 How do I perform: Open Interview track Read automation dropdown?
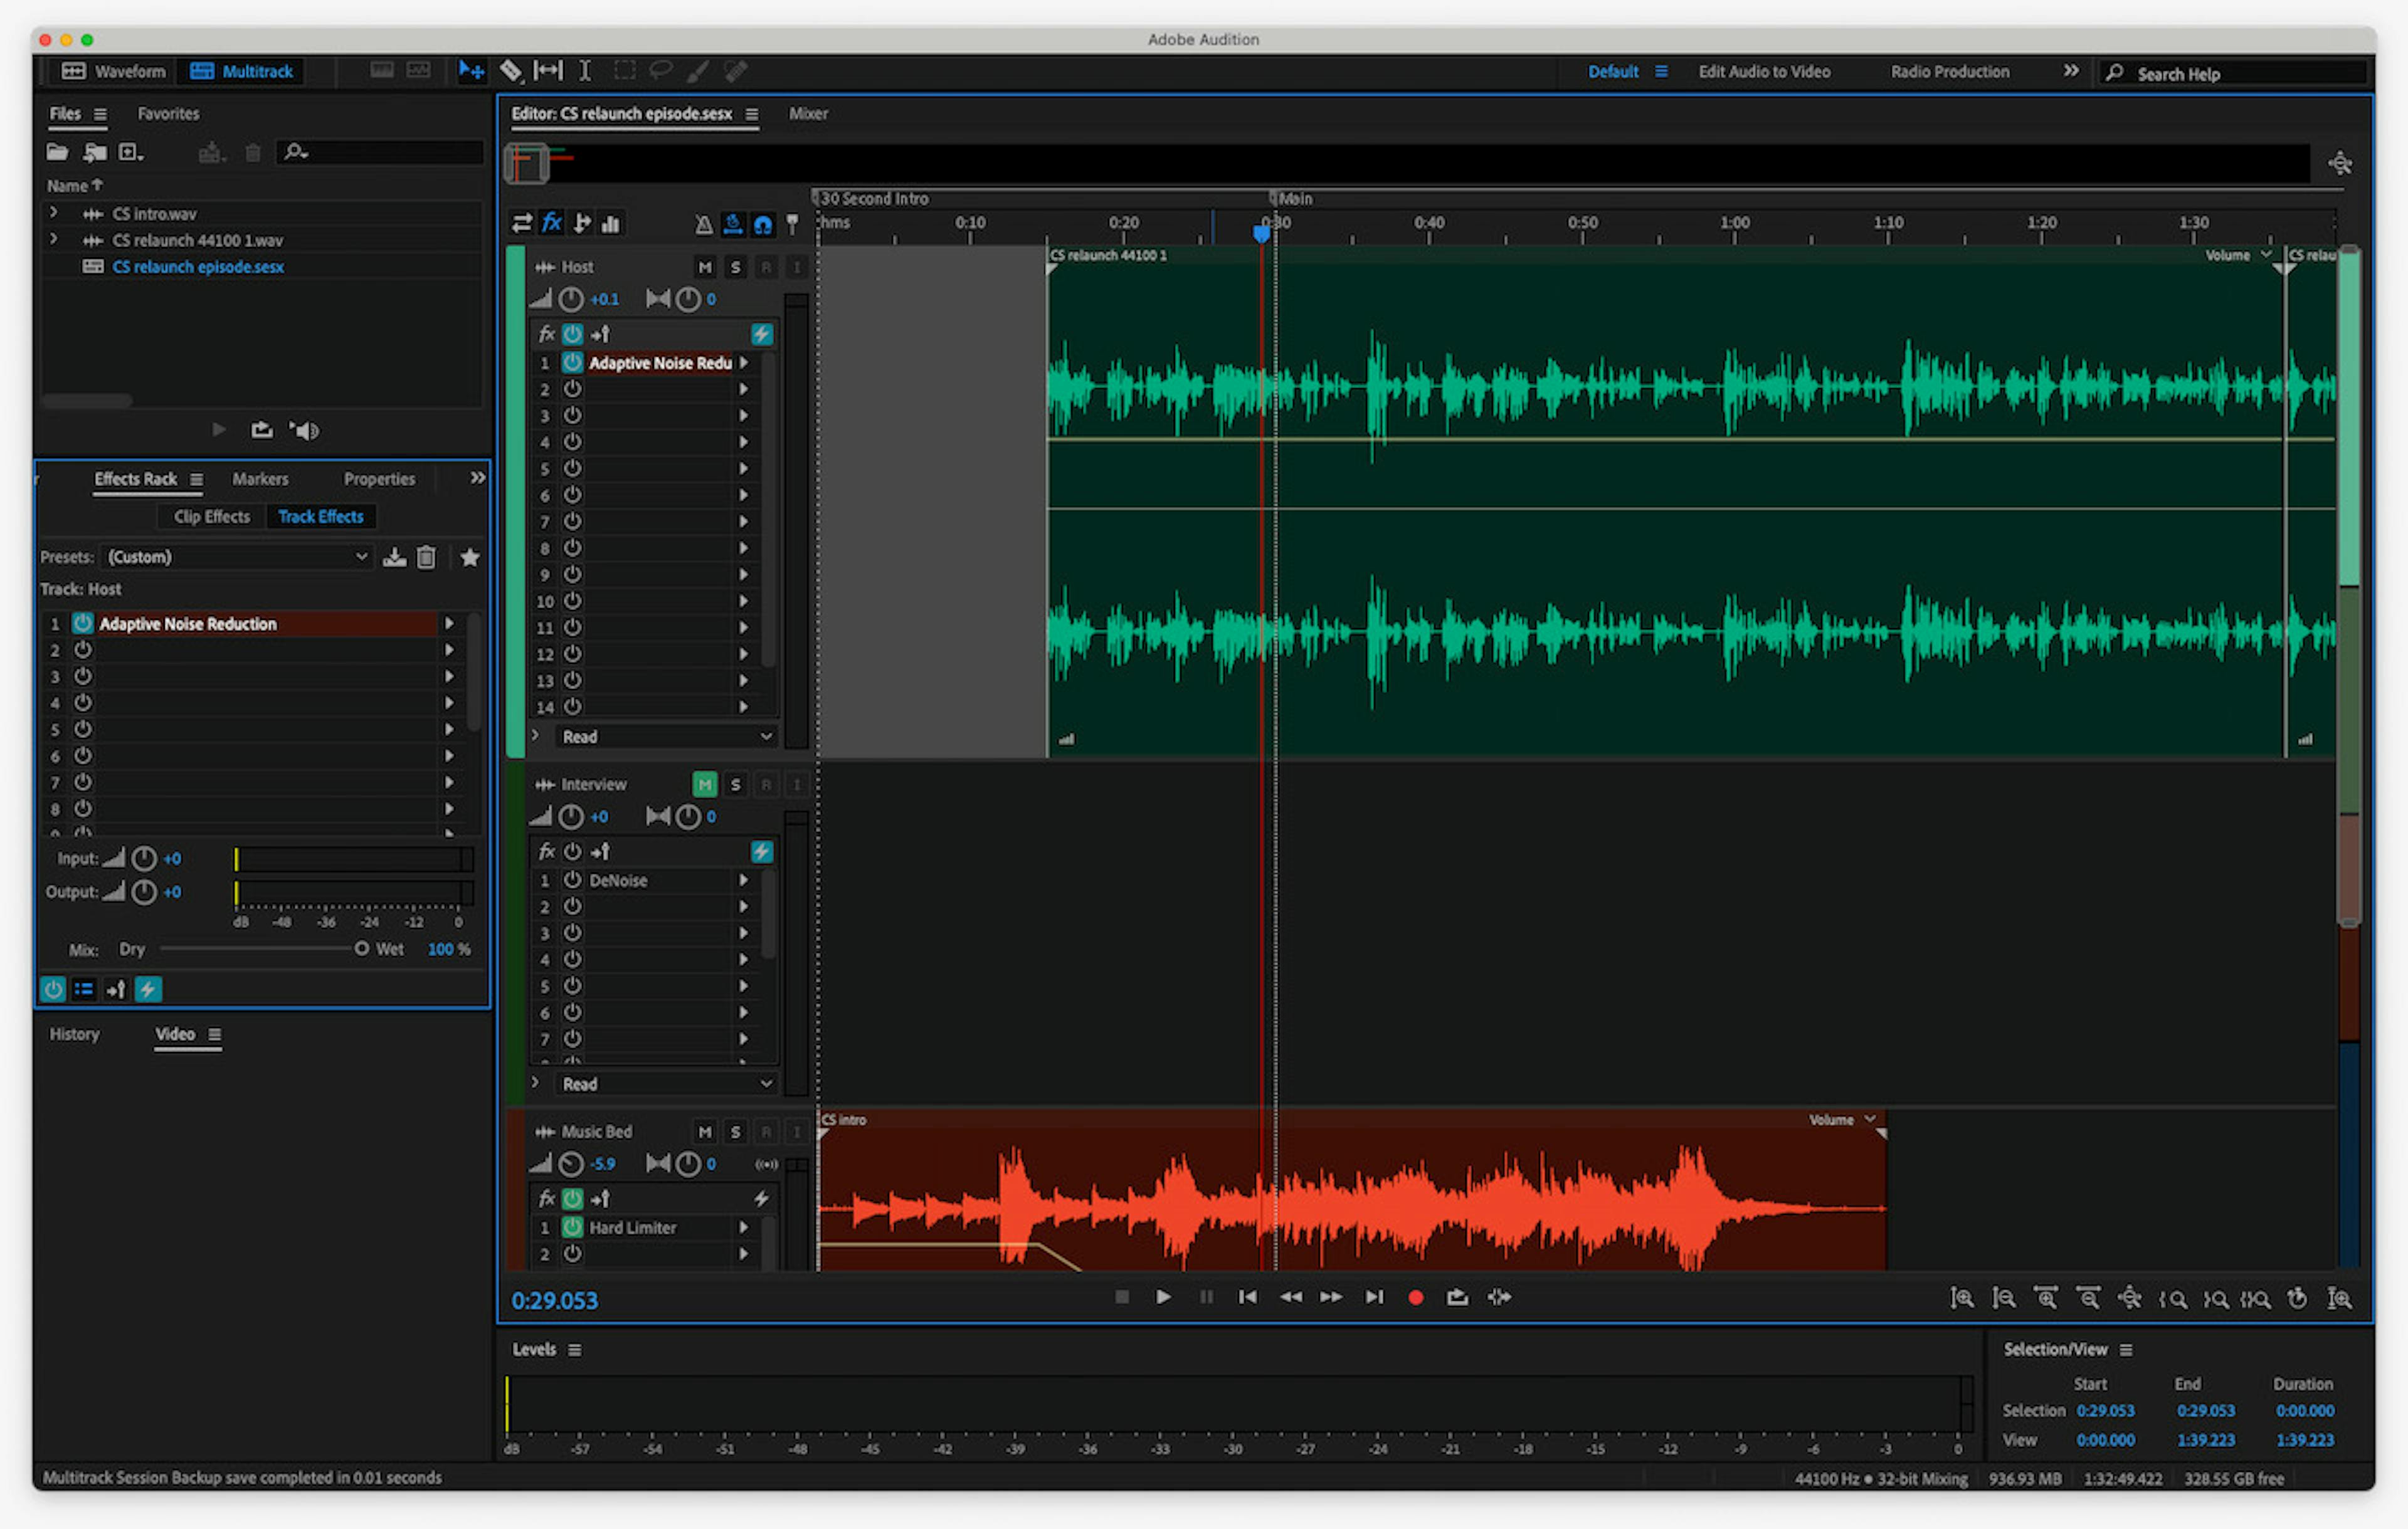coord(667,1084)
